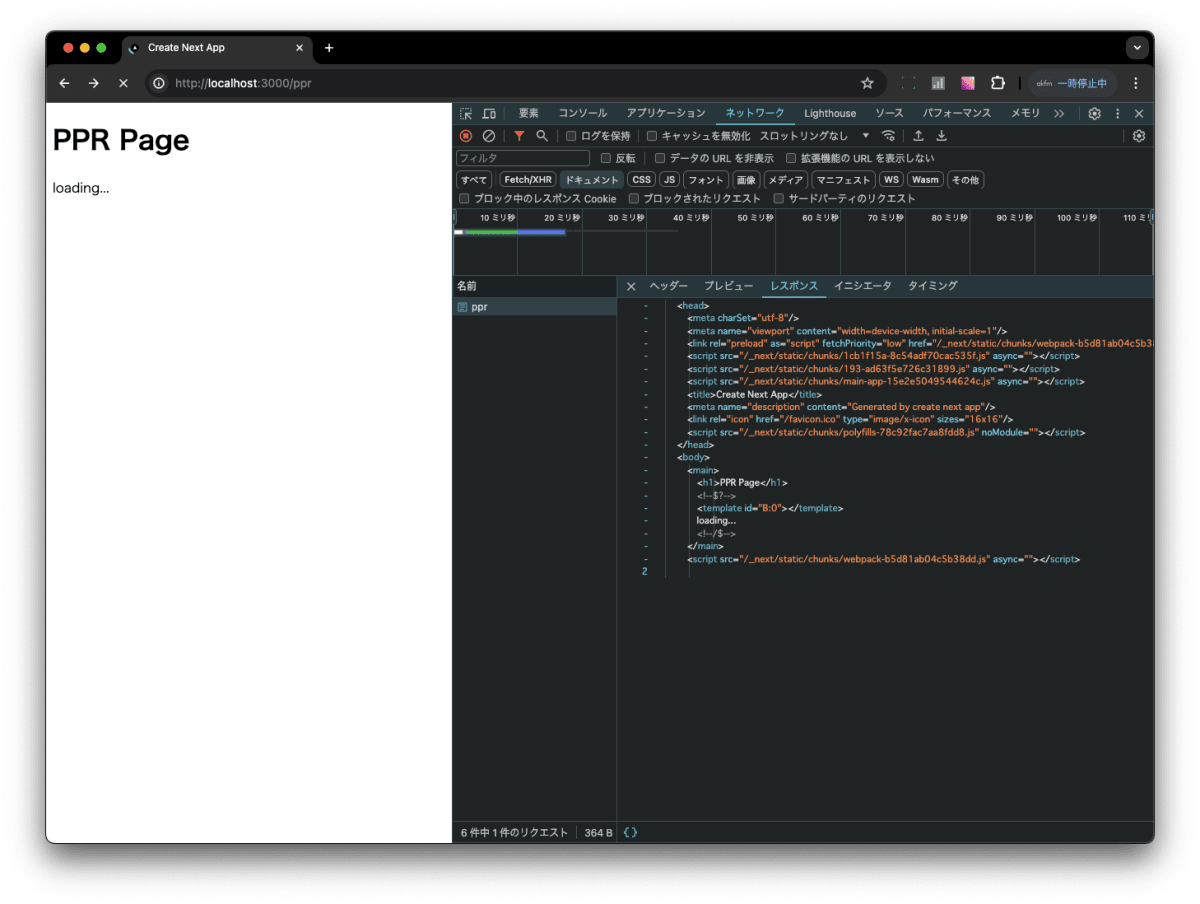Open スロットリングなし throttling dropdown
This screenshot has width=1200, height=904.
tap(814, 136)
